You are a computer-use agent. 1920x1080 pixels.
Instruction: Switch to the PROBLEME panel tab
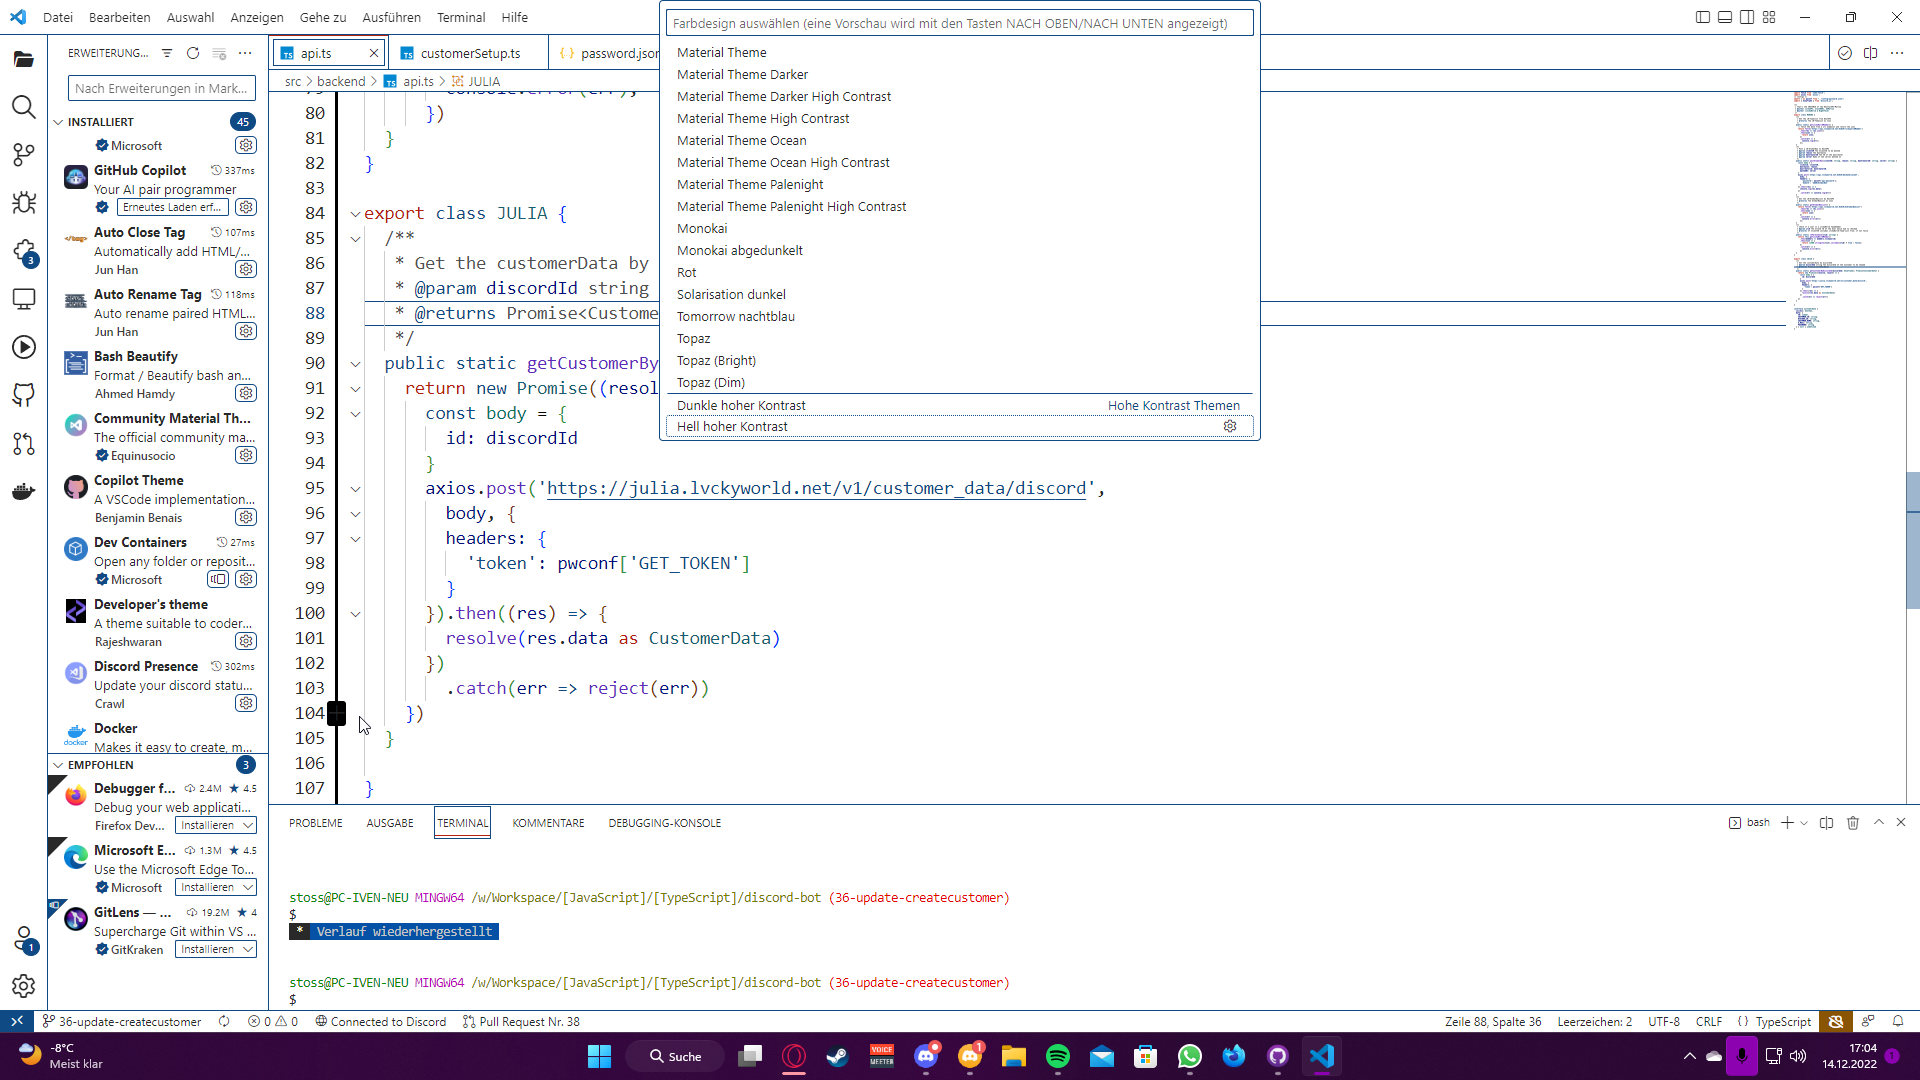pyautogui.click(x=316, y=823)
